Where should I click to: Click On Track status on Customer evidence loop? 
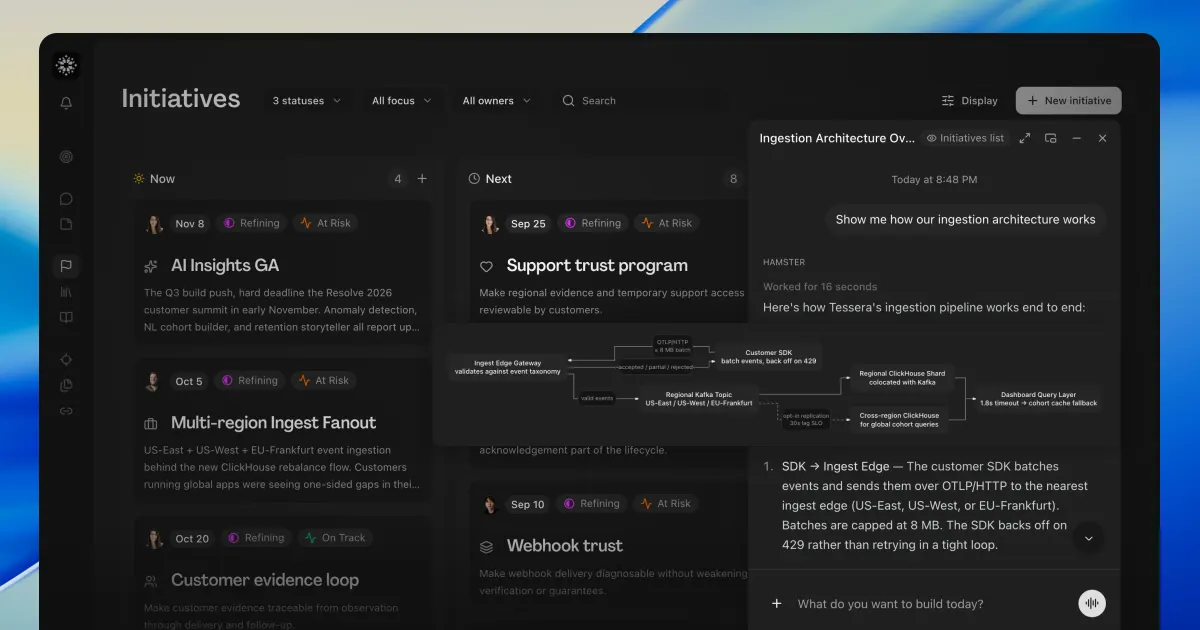[x=336, y=538]
